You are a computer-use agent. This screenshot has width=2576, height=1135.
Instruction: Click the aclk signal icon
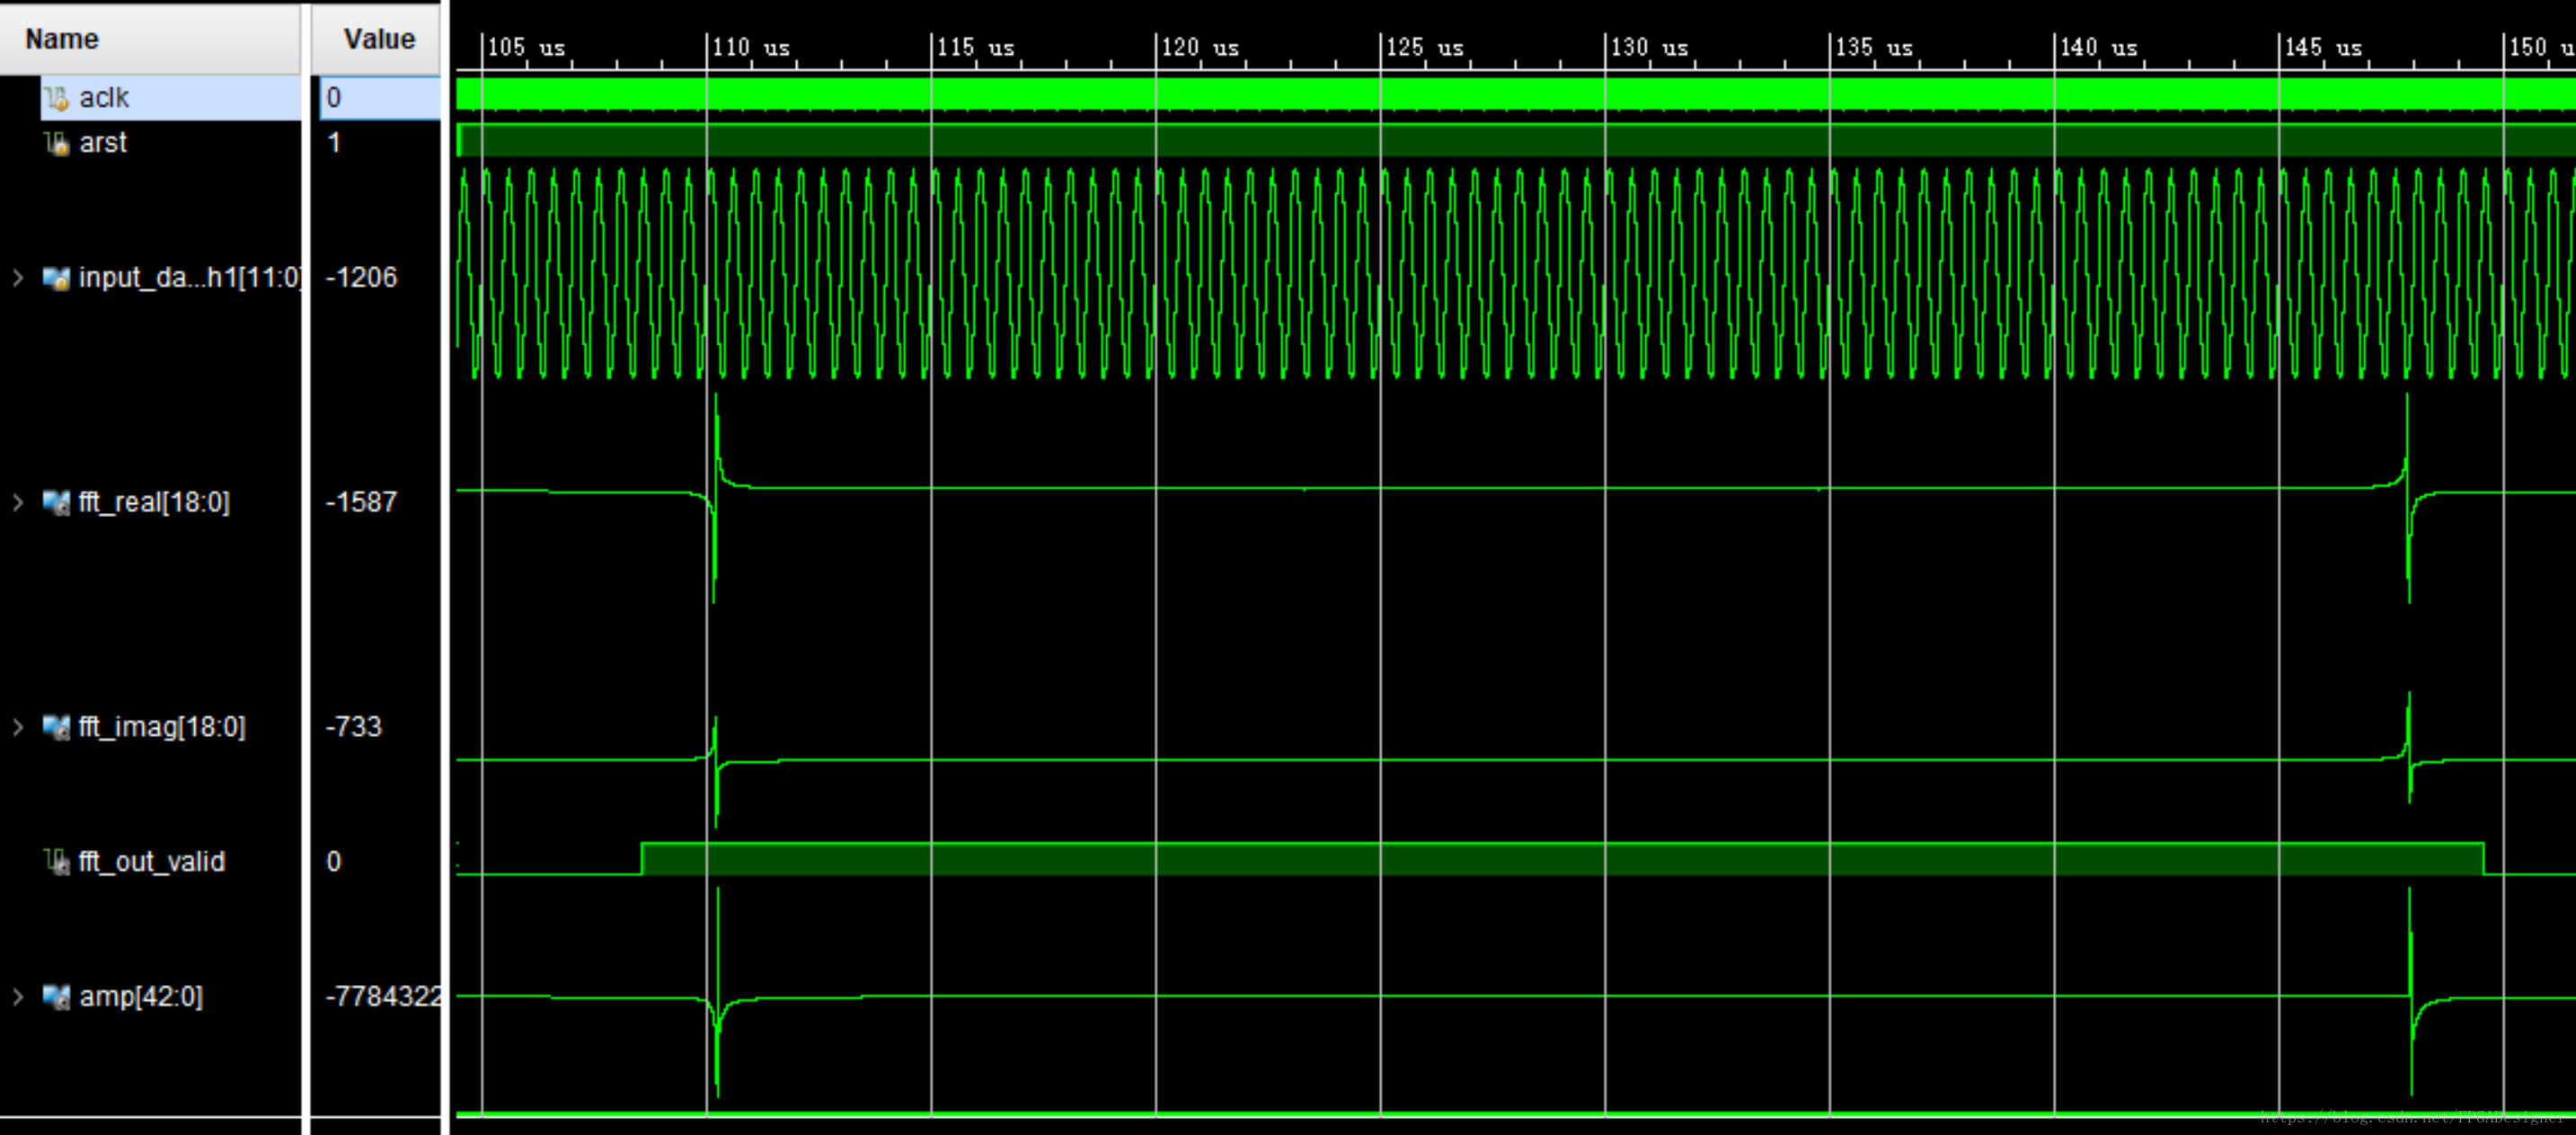point(56,98)
